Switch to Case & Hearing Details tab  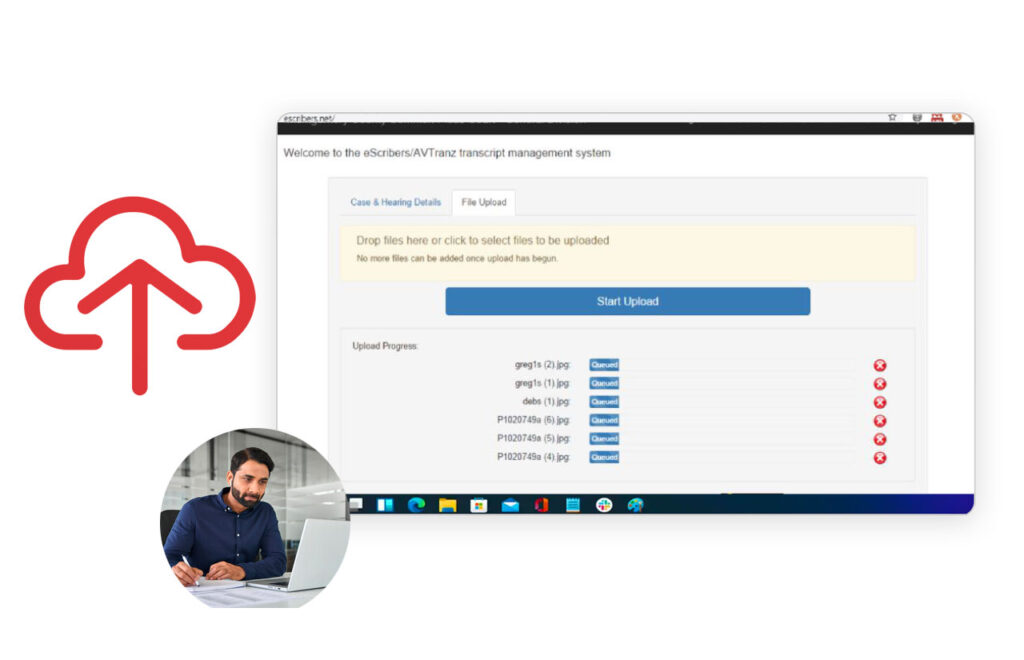[395, 202]
